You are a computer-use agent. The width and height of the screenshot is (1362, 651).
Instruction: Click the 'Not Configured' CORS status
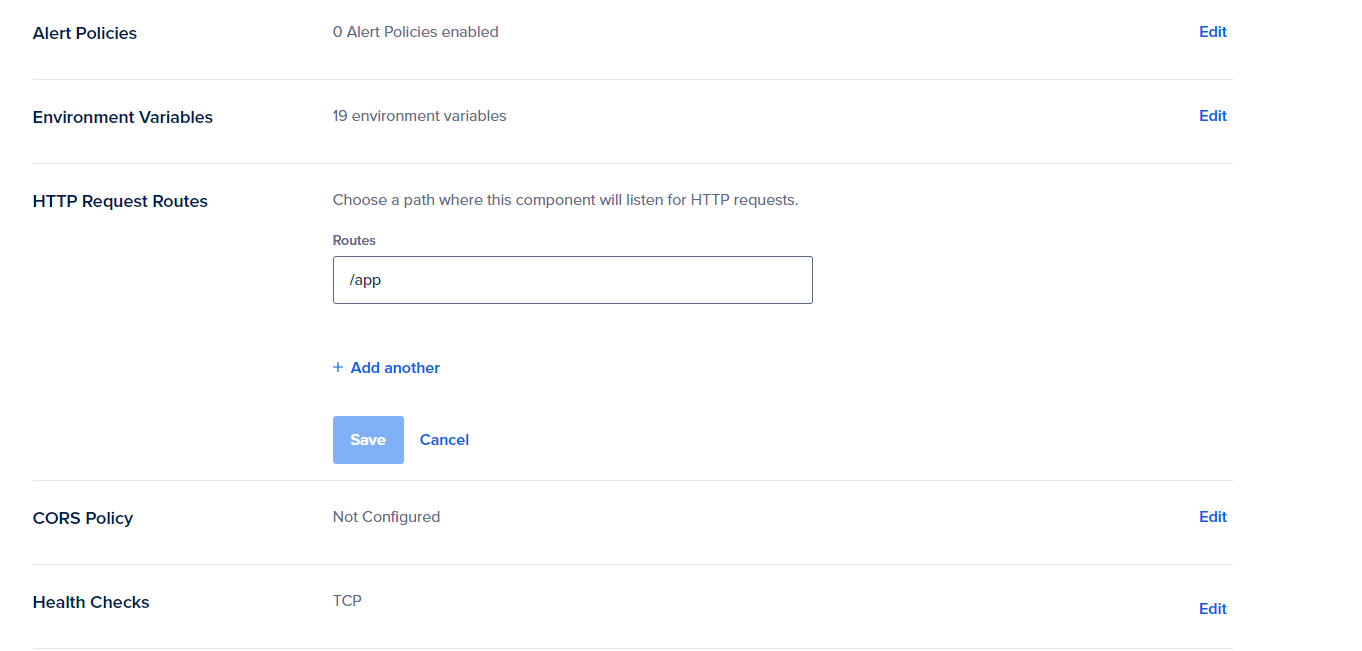pyautogui.click(x=386, y=517)
